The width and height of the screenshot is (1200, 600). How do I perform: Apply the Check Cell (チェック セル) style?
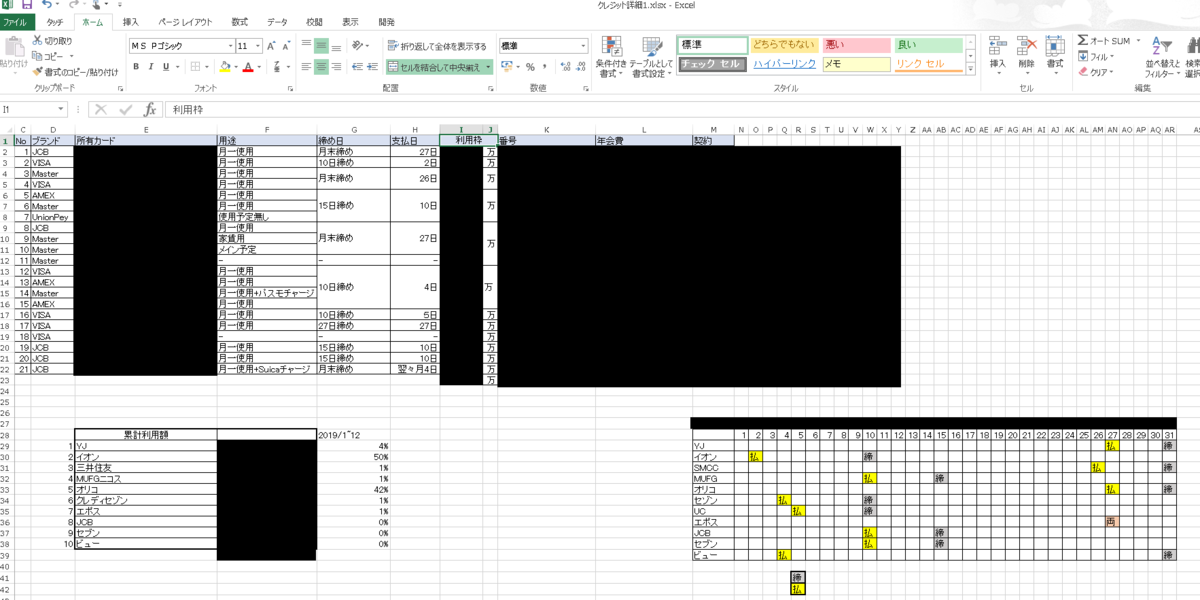coord(712,64)
